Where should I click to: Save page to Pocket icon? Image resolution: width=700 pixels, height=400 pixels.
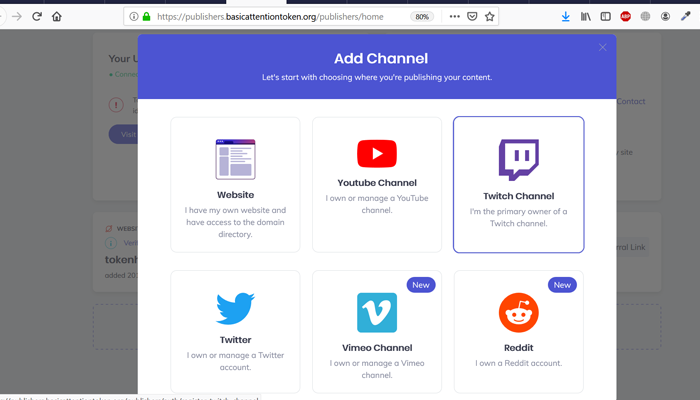(472, 17)
